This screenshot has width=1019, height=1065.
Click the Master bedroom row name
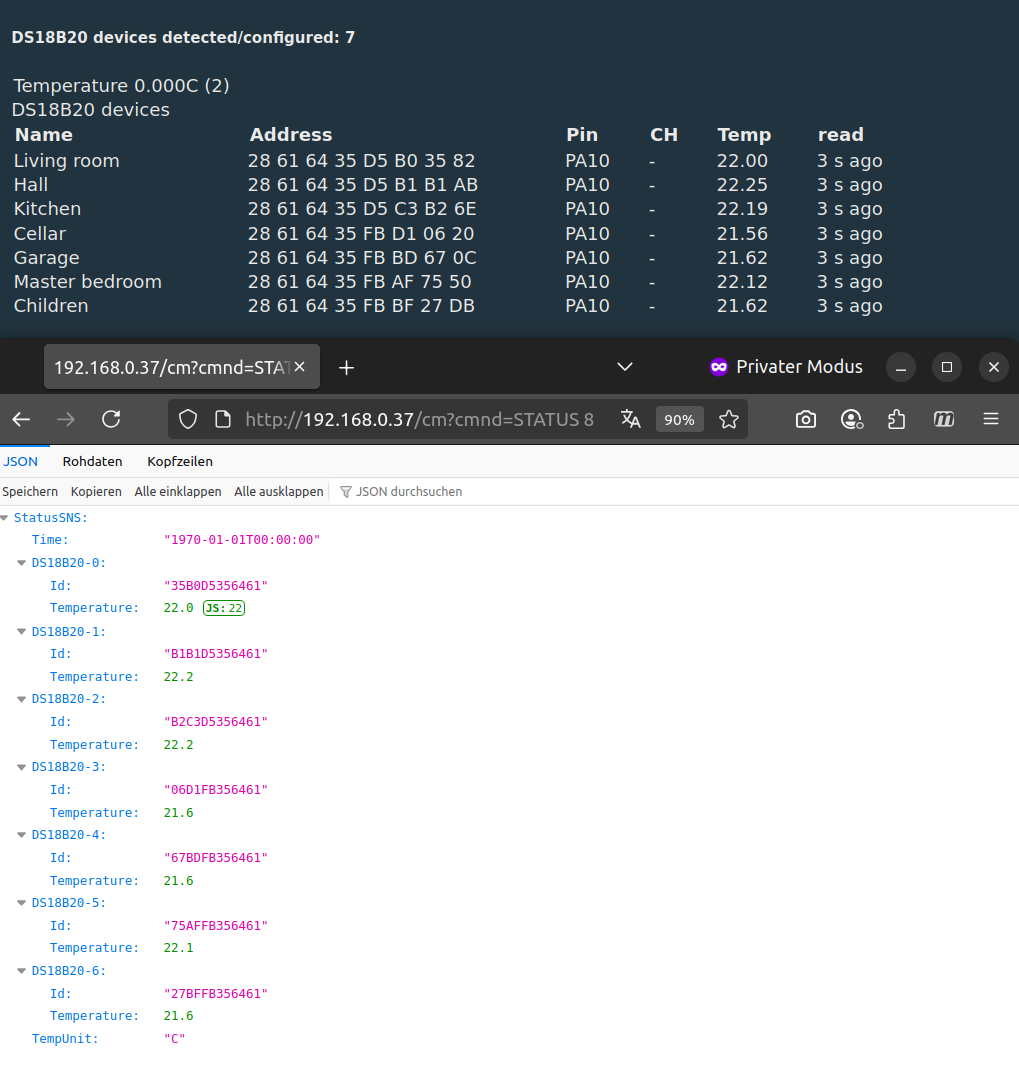click(88, 282)
